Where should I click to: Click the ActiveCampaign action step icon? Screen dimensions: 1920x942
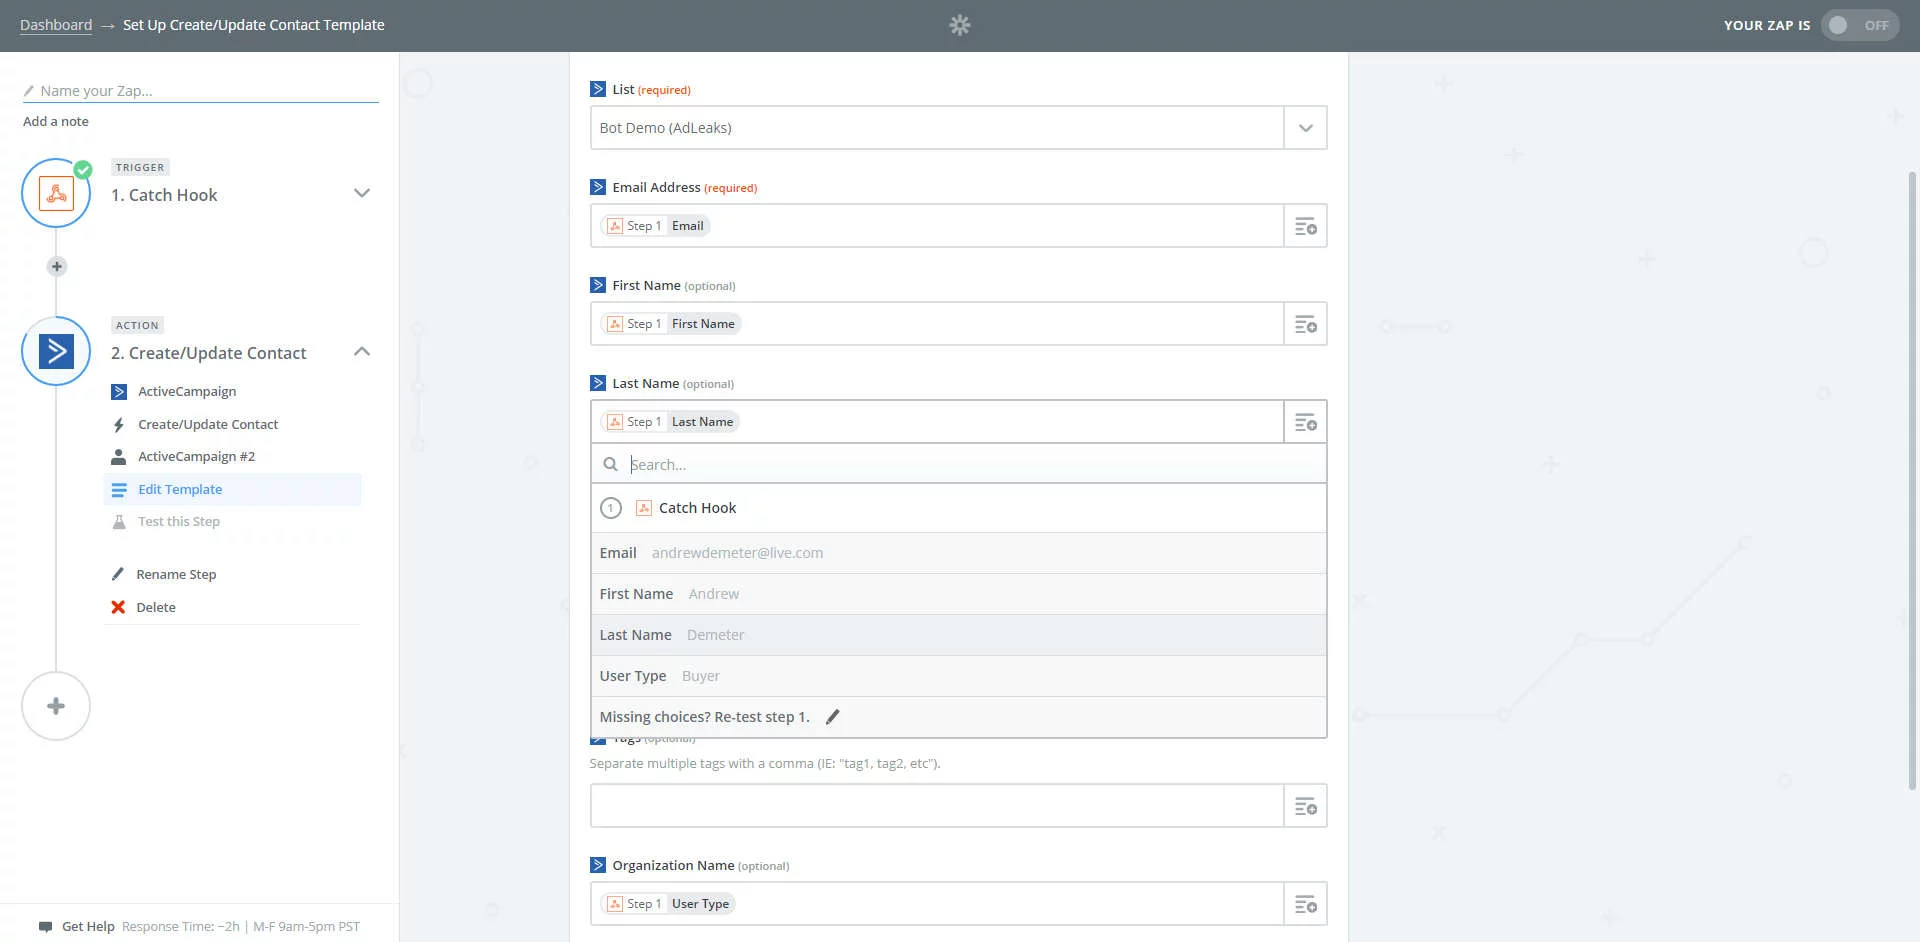tap(56, 351)
